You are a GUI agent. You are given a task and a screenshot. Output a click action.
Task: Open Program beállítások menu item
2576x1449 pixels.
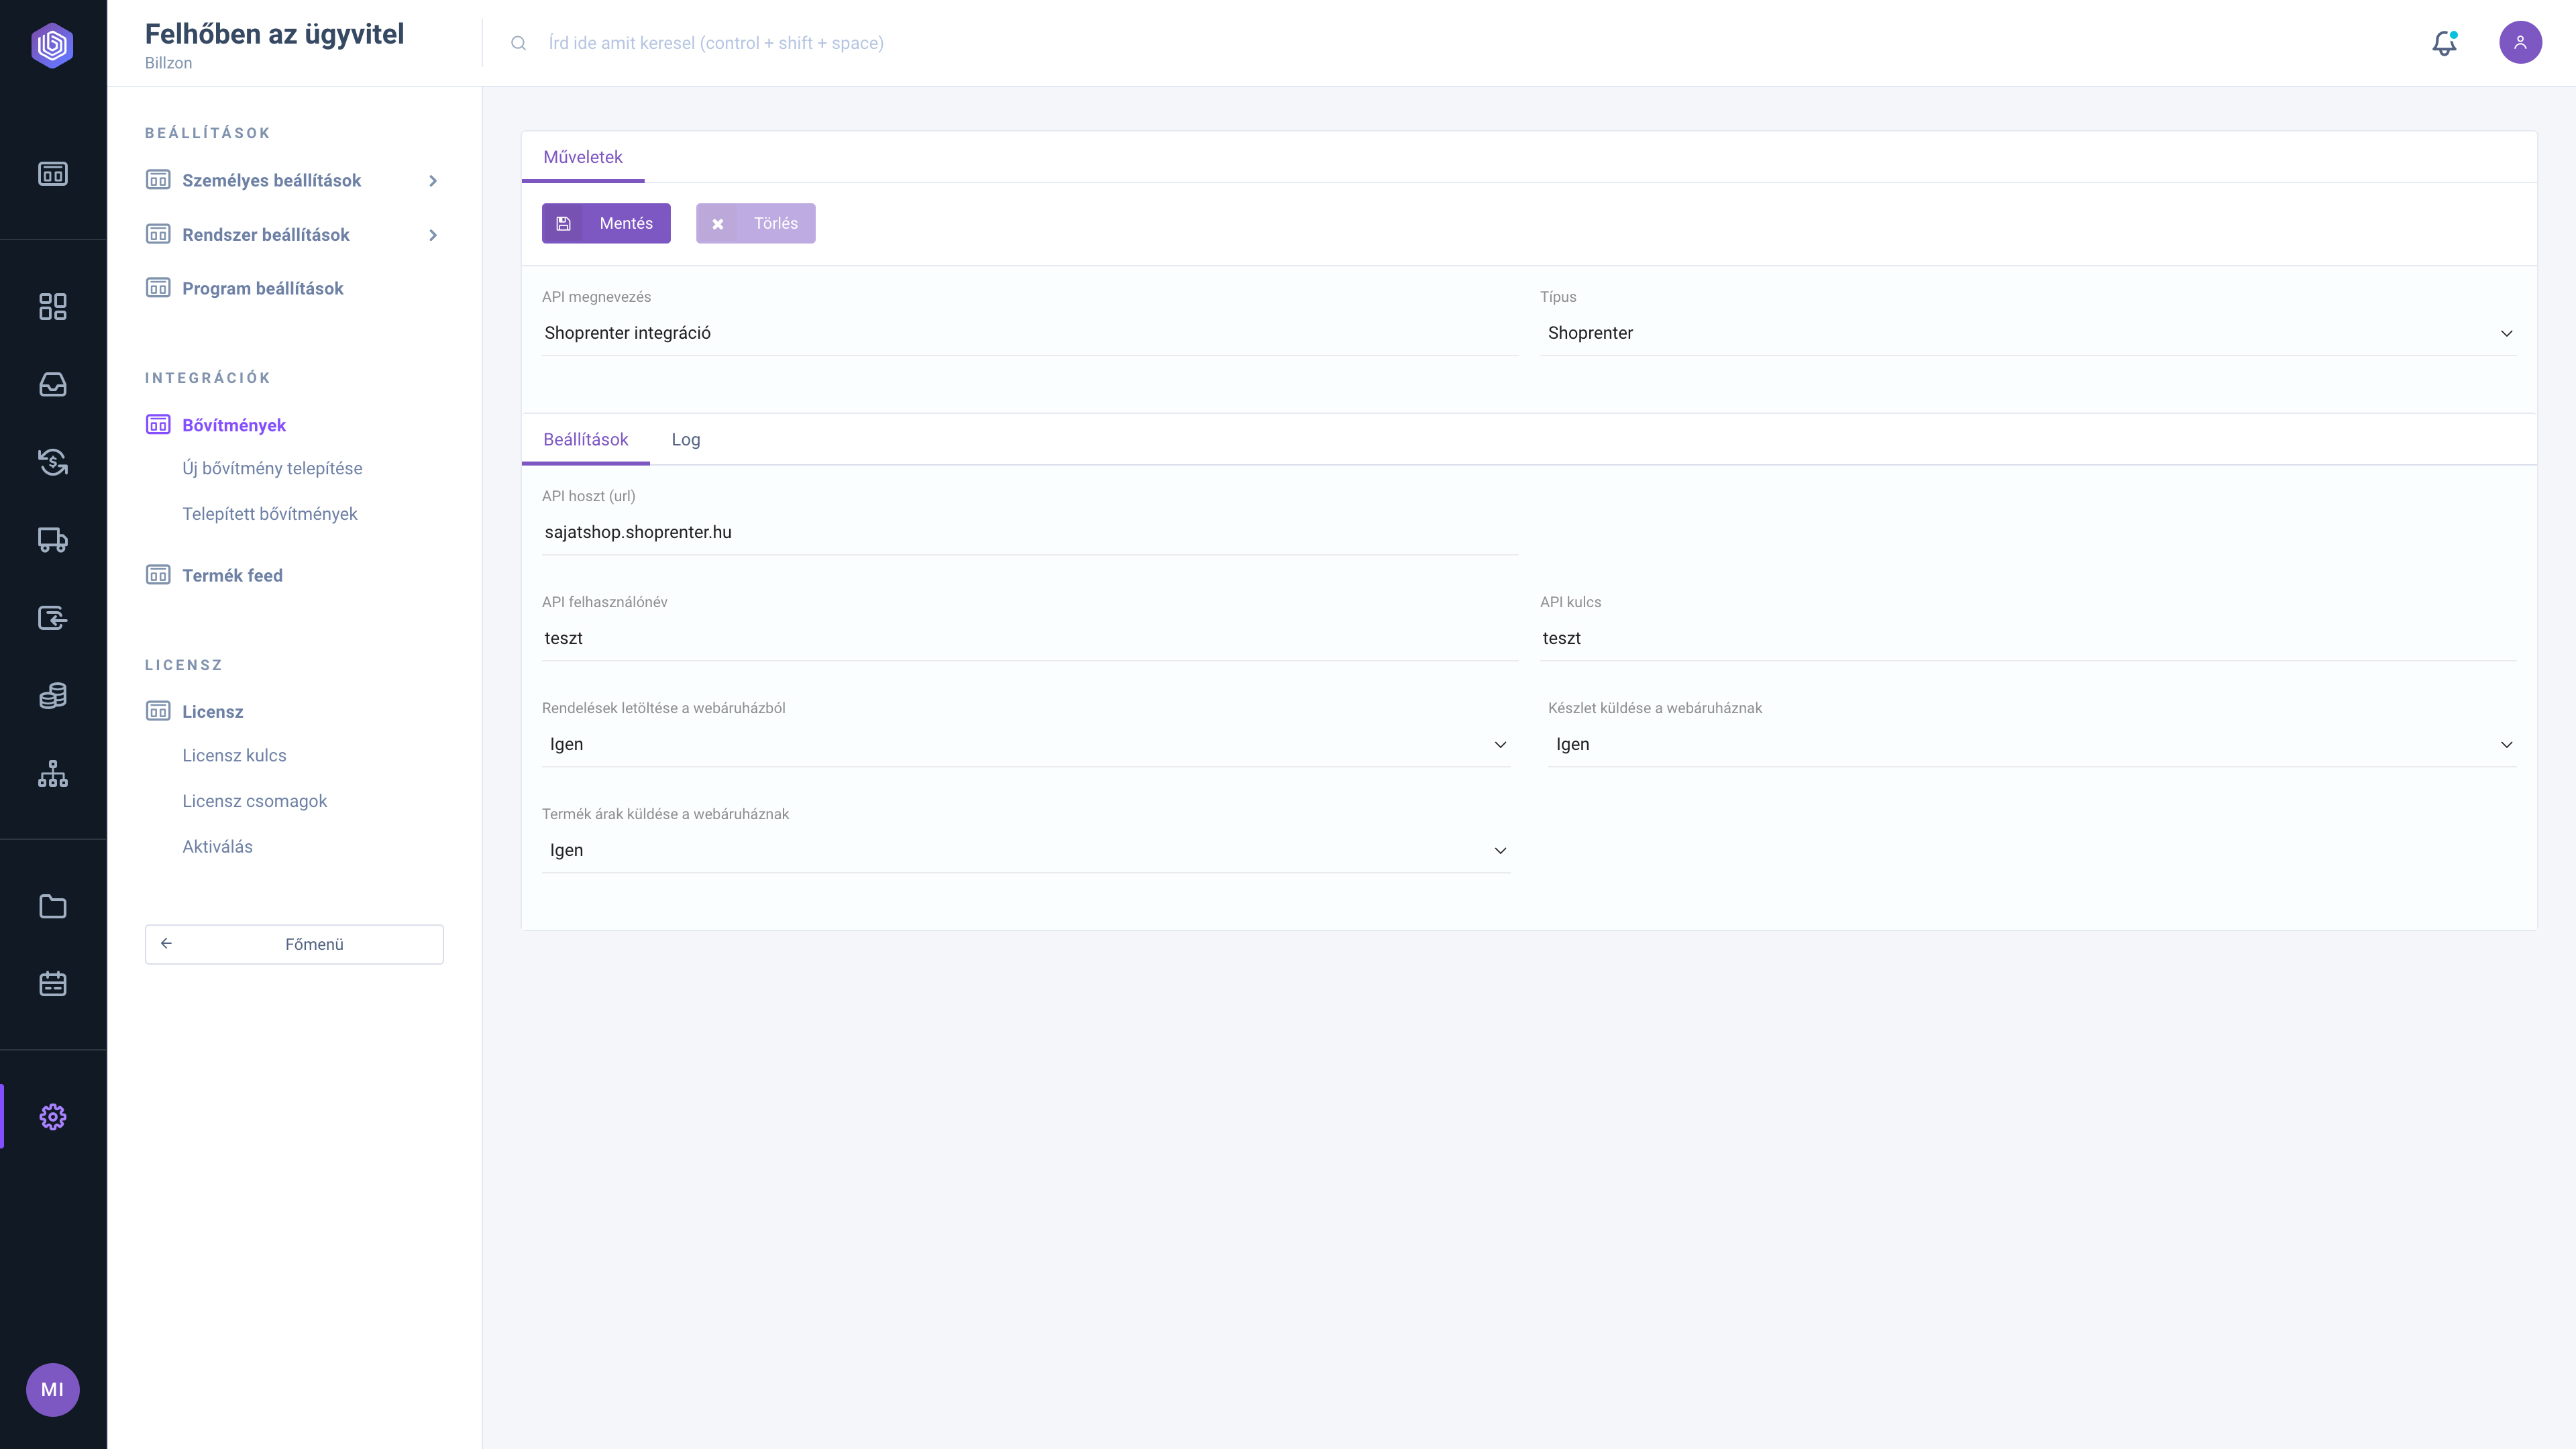coord(262,288)
